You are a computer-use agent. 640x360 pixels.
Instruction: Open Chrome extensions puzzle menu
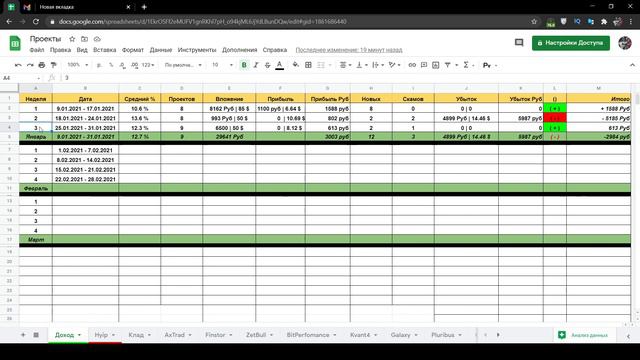click(x=604, y=21)
